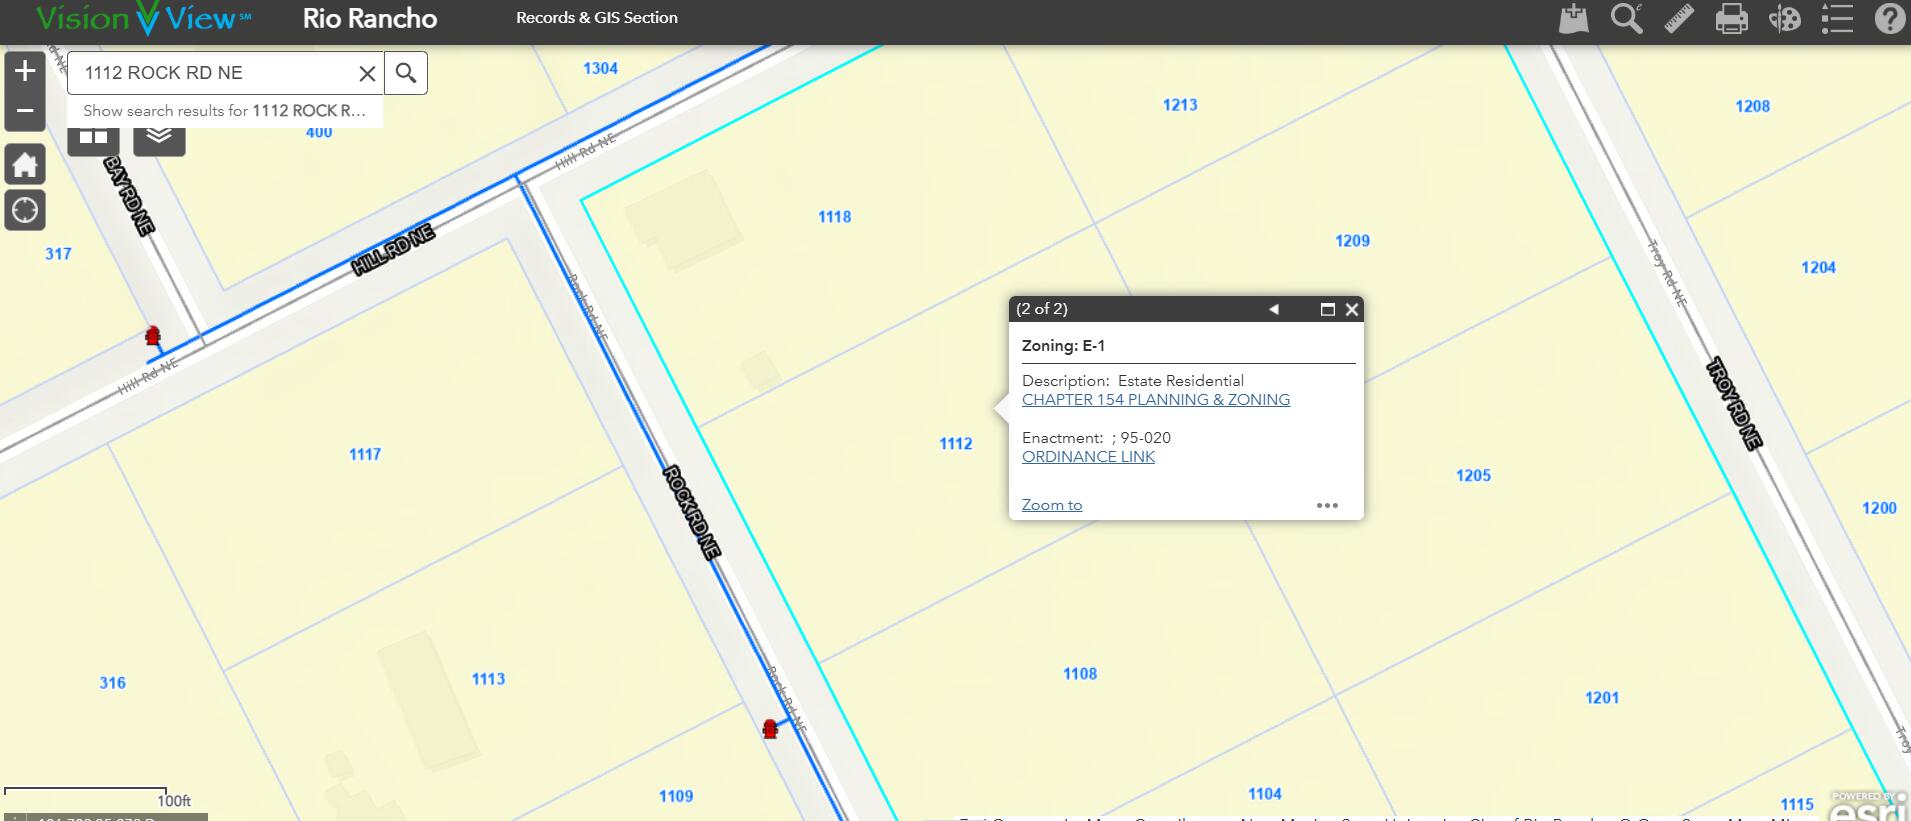Viewport: 1911px width, 821px height.
Task: Open the paint palette draw tool
Action: click(x=1785, y=19)
